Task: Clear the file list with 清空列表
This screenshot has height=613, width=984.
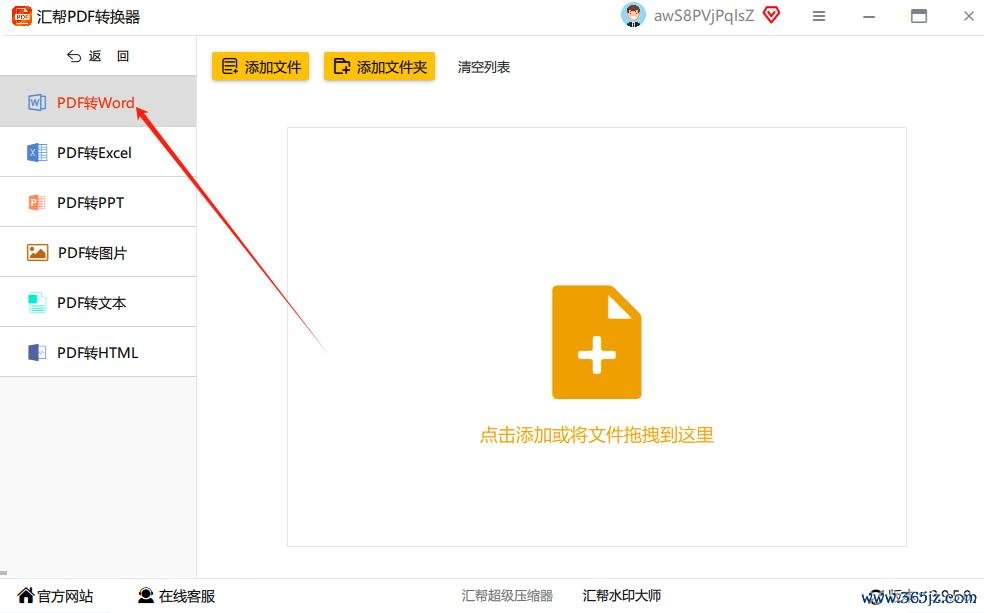Action: point(484,67)
